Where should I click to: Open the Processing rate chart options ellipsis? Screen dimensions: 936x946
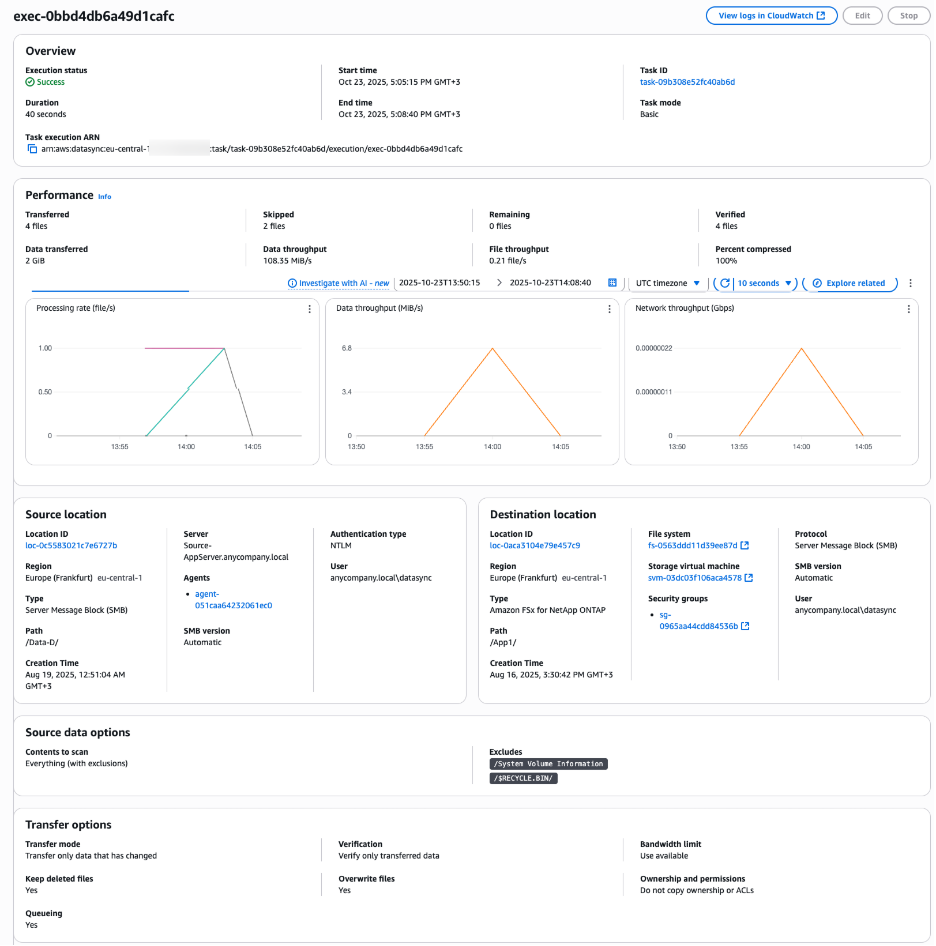click(x=308, y=310)
